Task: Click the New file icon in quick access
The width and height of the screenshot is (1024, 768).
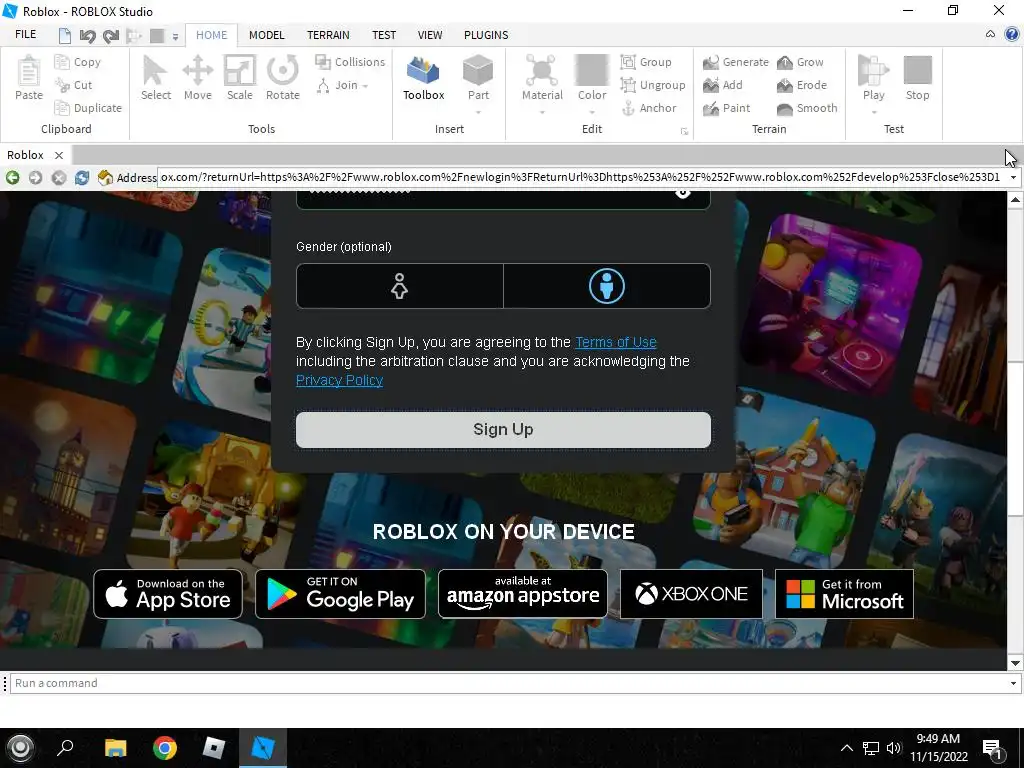Action: click(64, 35)
